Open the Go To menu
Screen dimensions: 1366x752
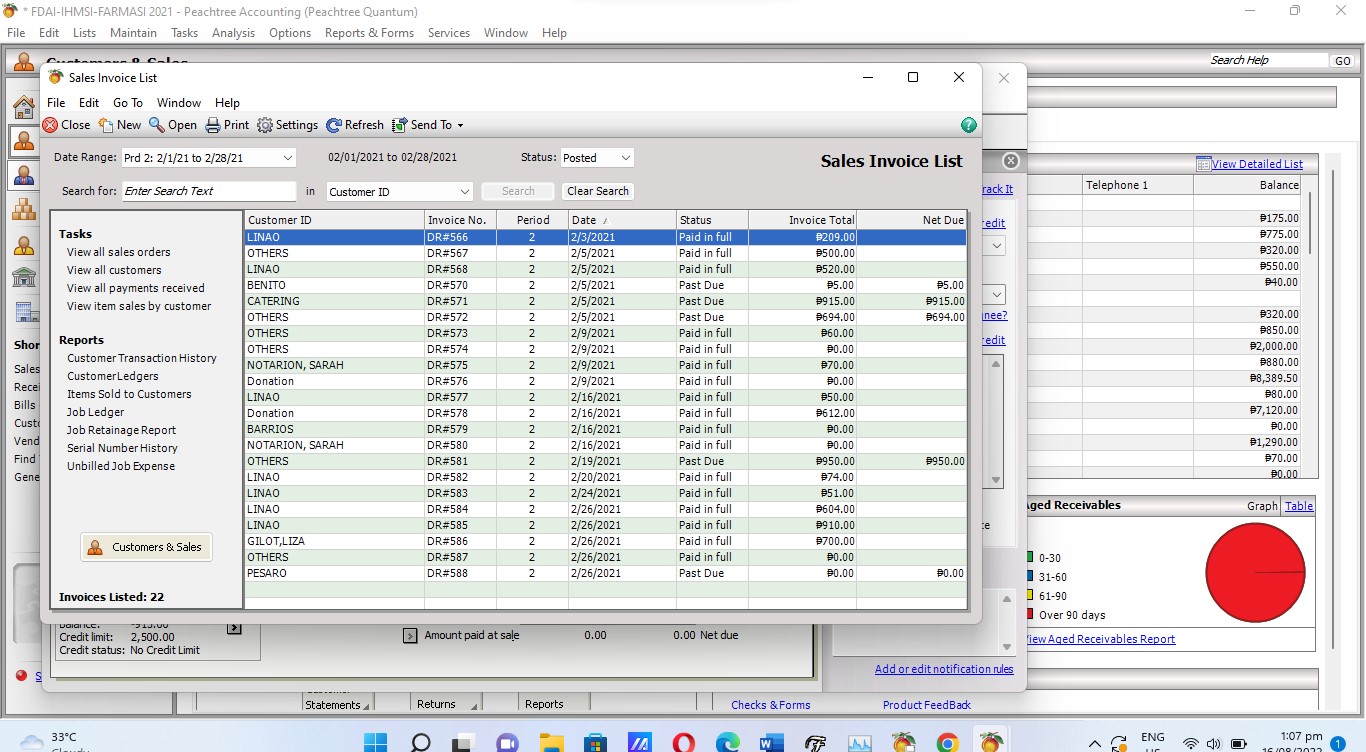(127, 103)
